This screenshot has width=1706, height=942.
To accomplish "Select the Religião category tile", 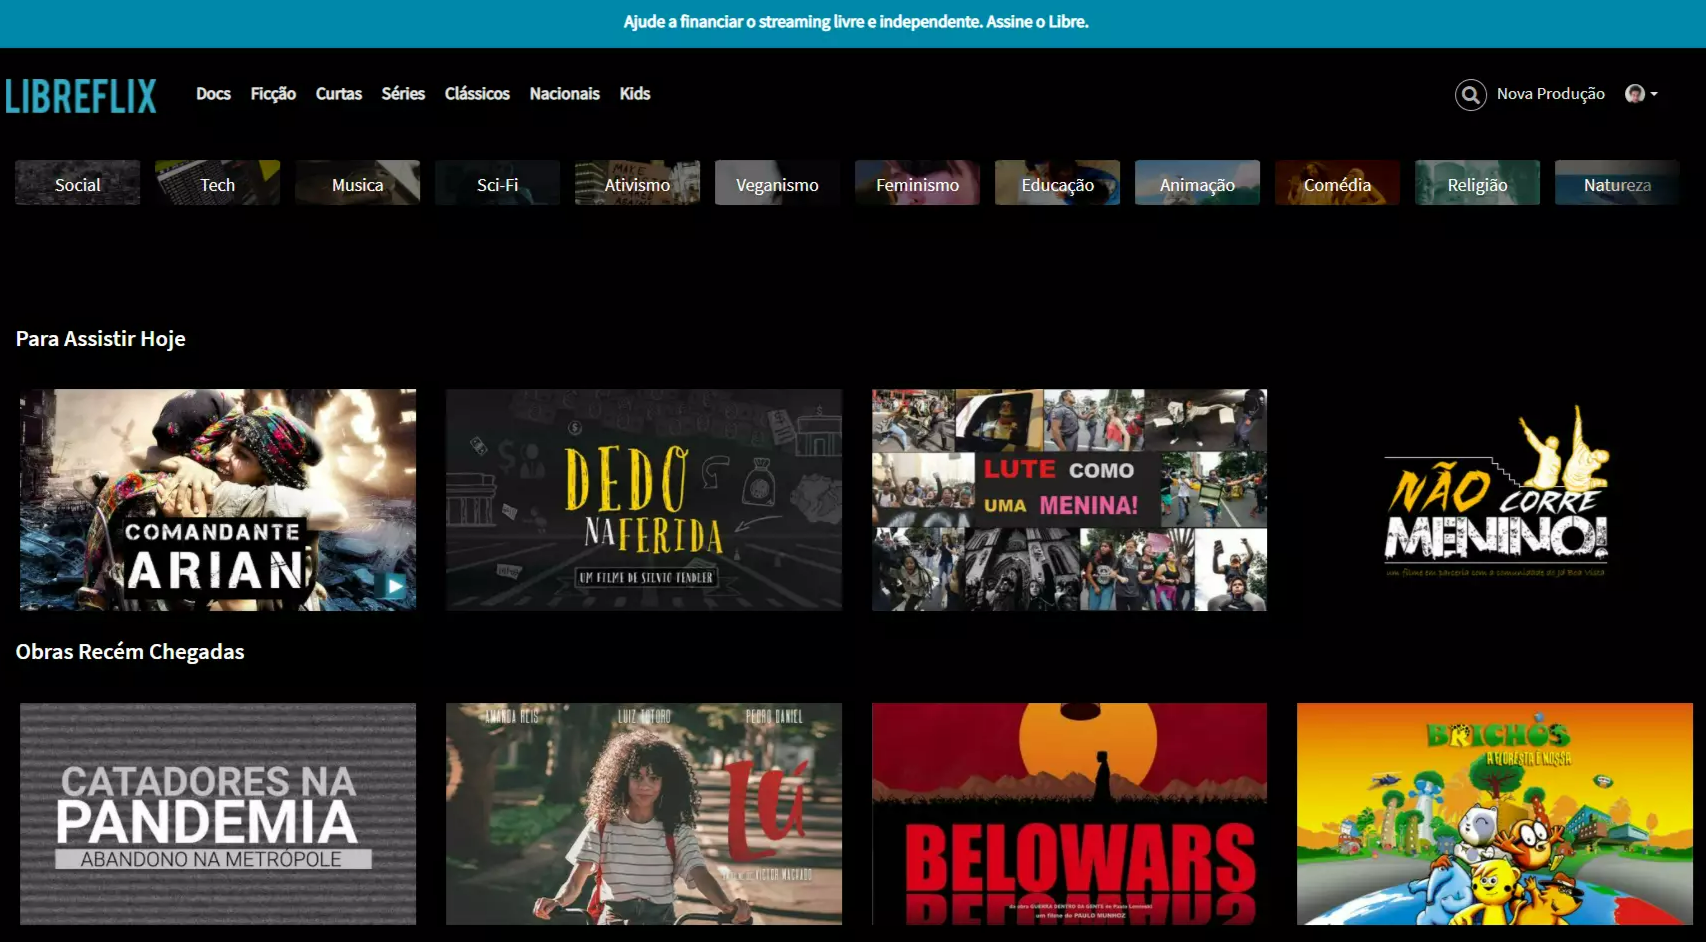I will tap(1478, 183).
